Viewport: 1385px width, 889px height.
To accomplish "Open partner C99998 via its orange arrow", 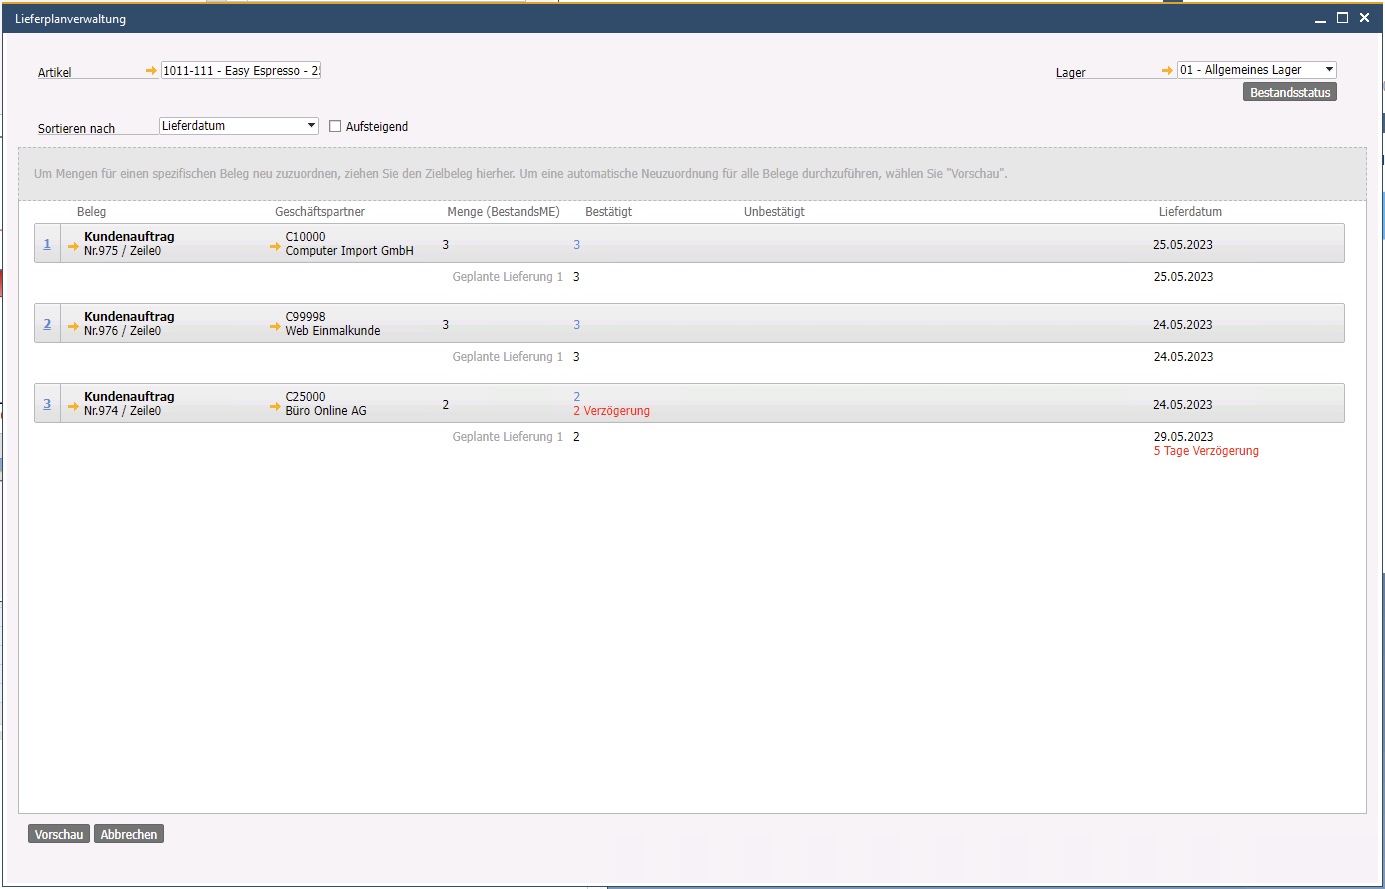I will tap(275, 326).
